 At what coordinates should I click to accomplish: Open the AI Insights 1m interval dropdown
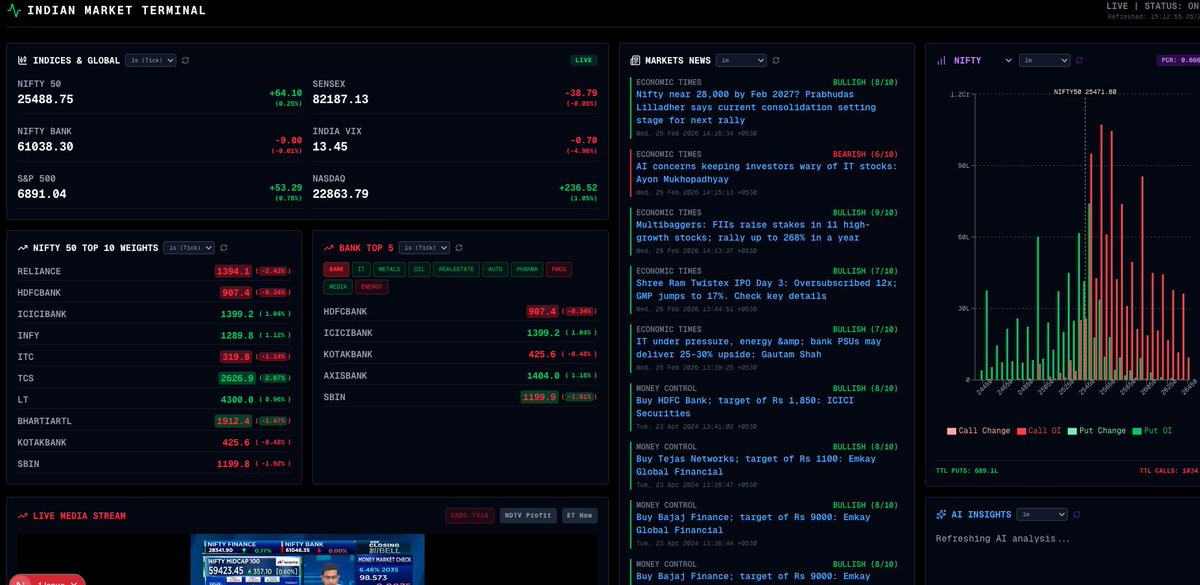1042,514
